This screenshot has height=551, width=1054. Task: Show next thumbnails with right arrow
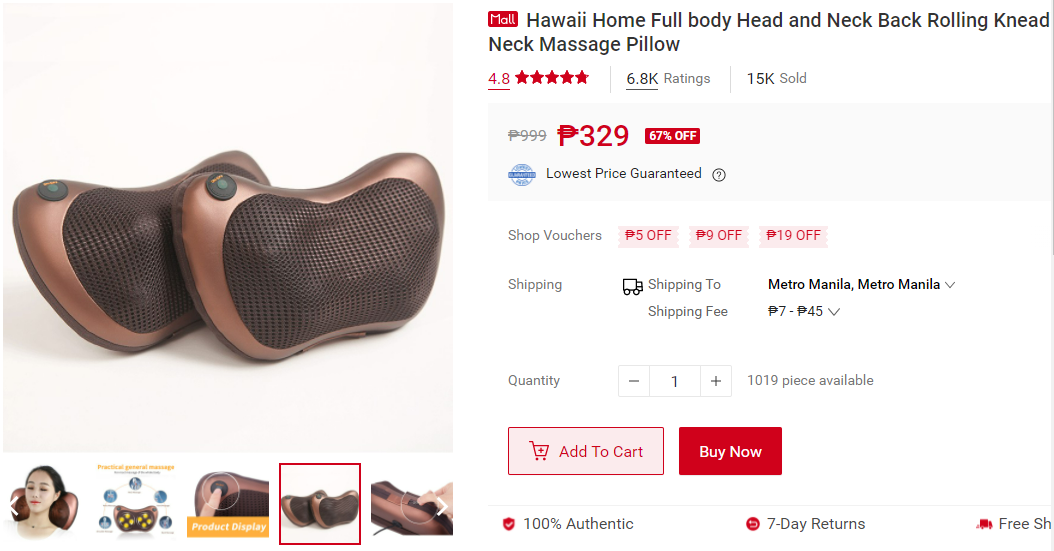point(442,507)
